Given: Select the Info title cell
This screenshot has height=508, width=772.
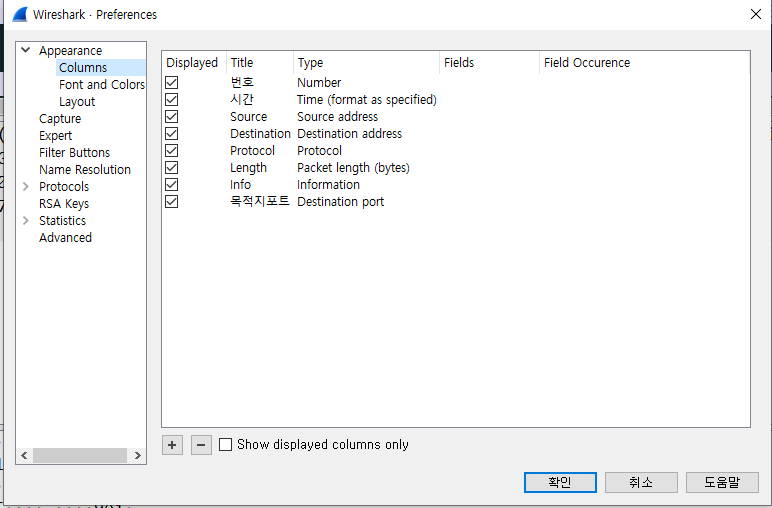Looking at the screenshot, I should coord(240,185).
